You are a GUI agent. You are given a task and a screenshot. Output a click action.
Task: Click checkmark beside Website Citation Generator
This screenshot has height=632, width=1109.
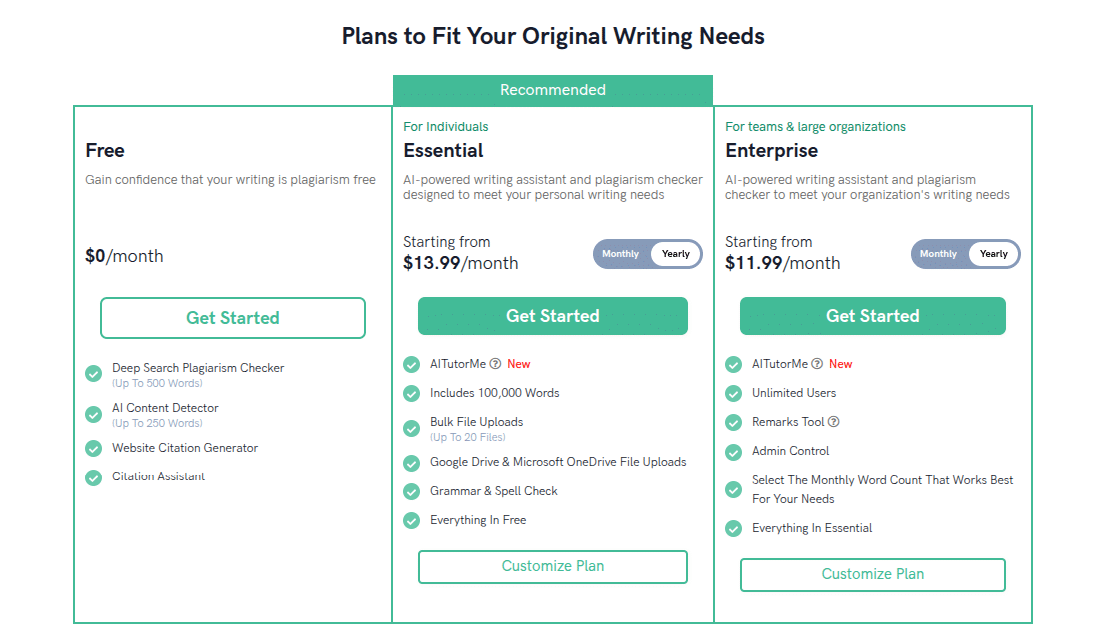click(x=93, y=448)
